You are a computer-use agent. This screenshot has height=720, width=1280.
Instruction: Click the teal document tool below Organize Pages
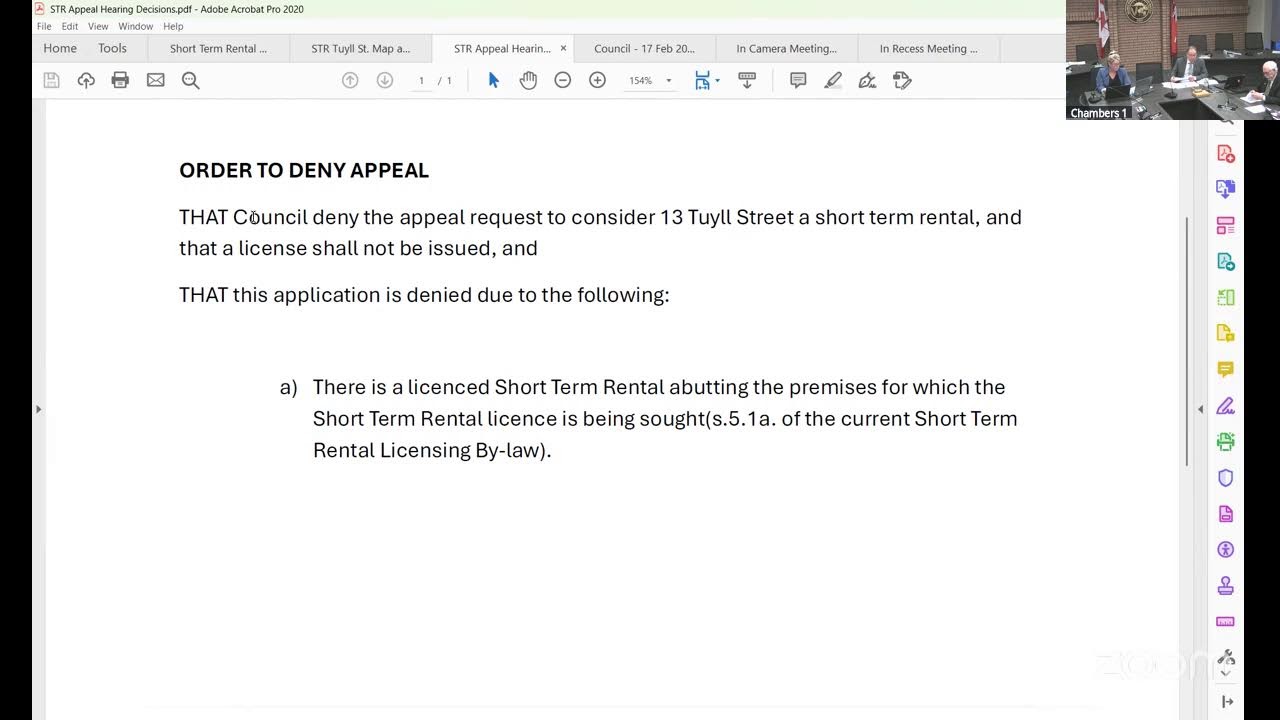pos(1225,261)
